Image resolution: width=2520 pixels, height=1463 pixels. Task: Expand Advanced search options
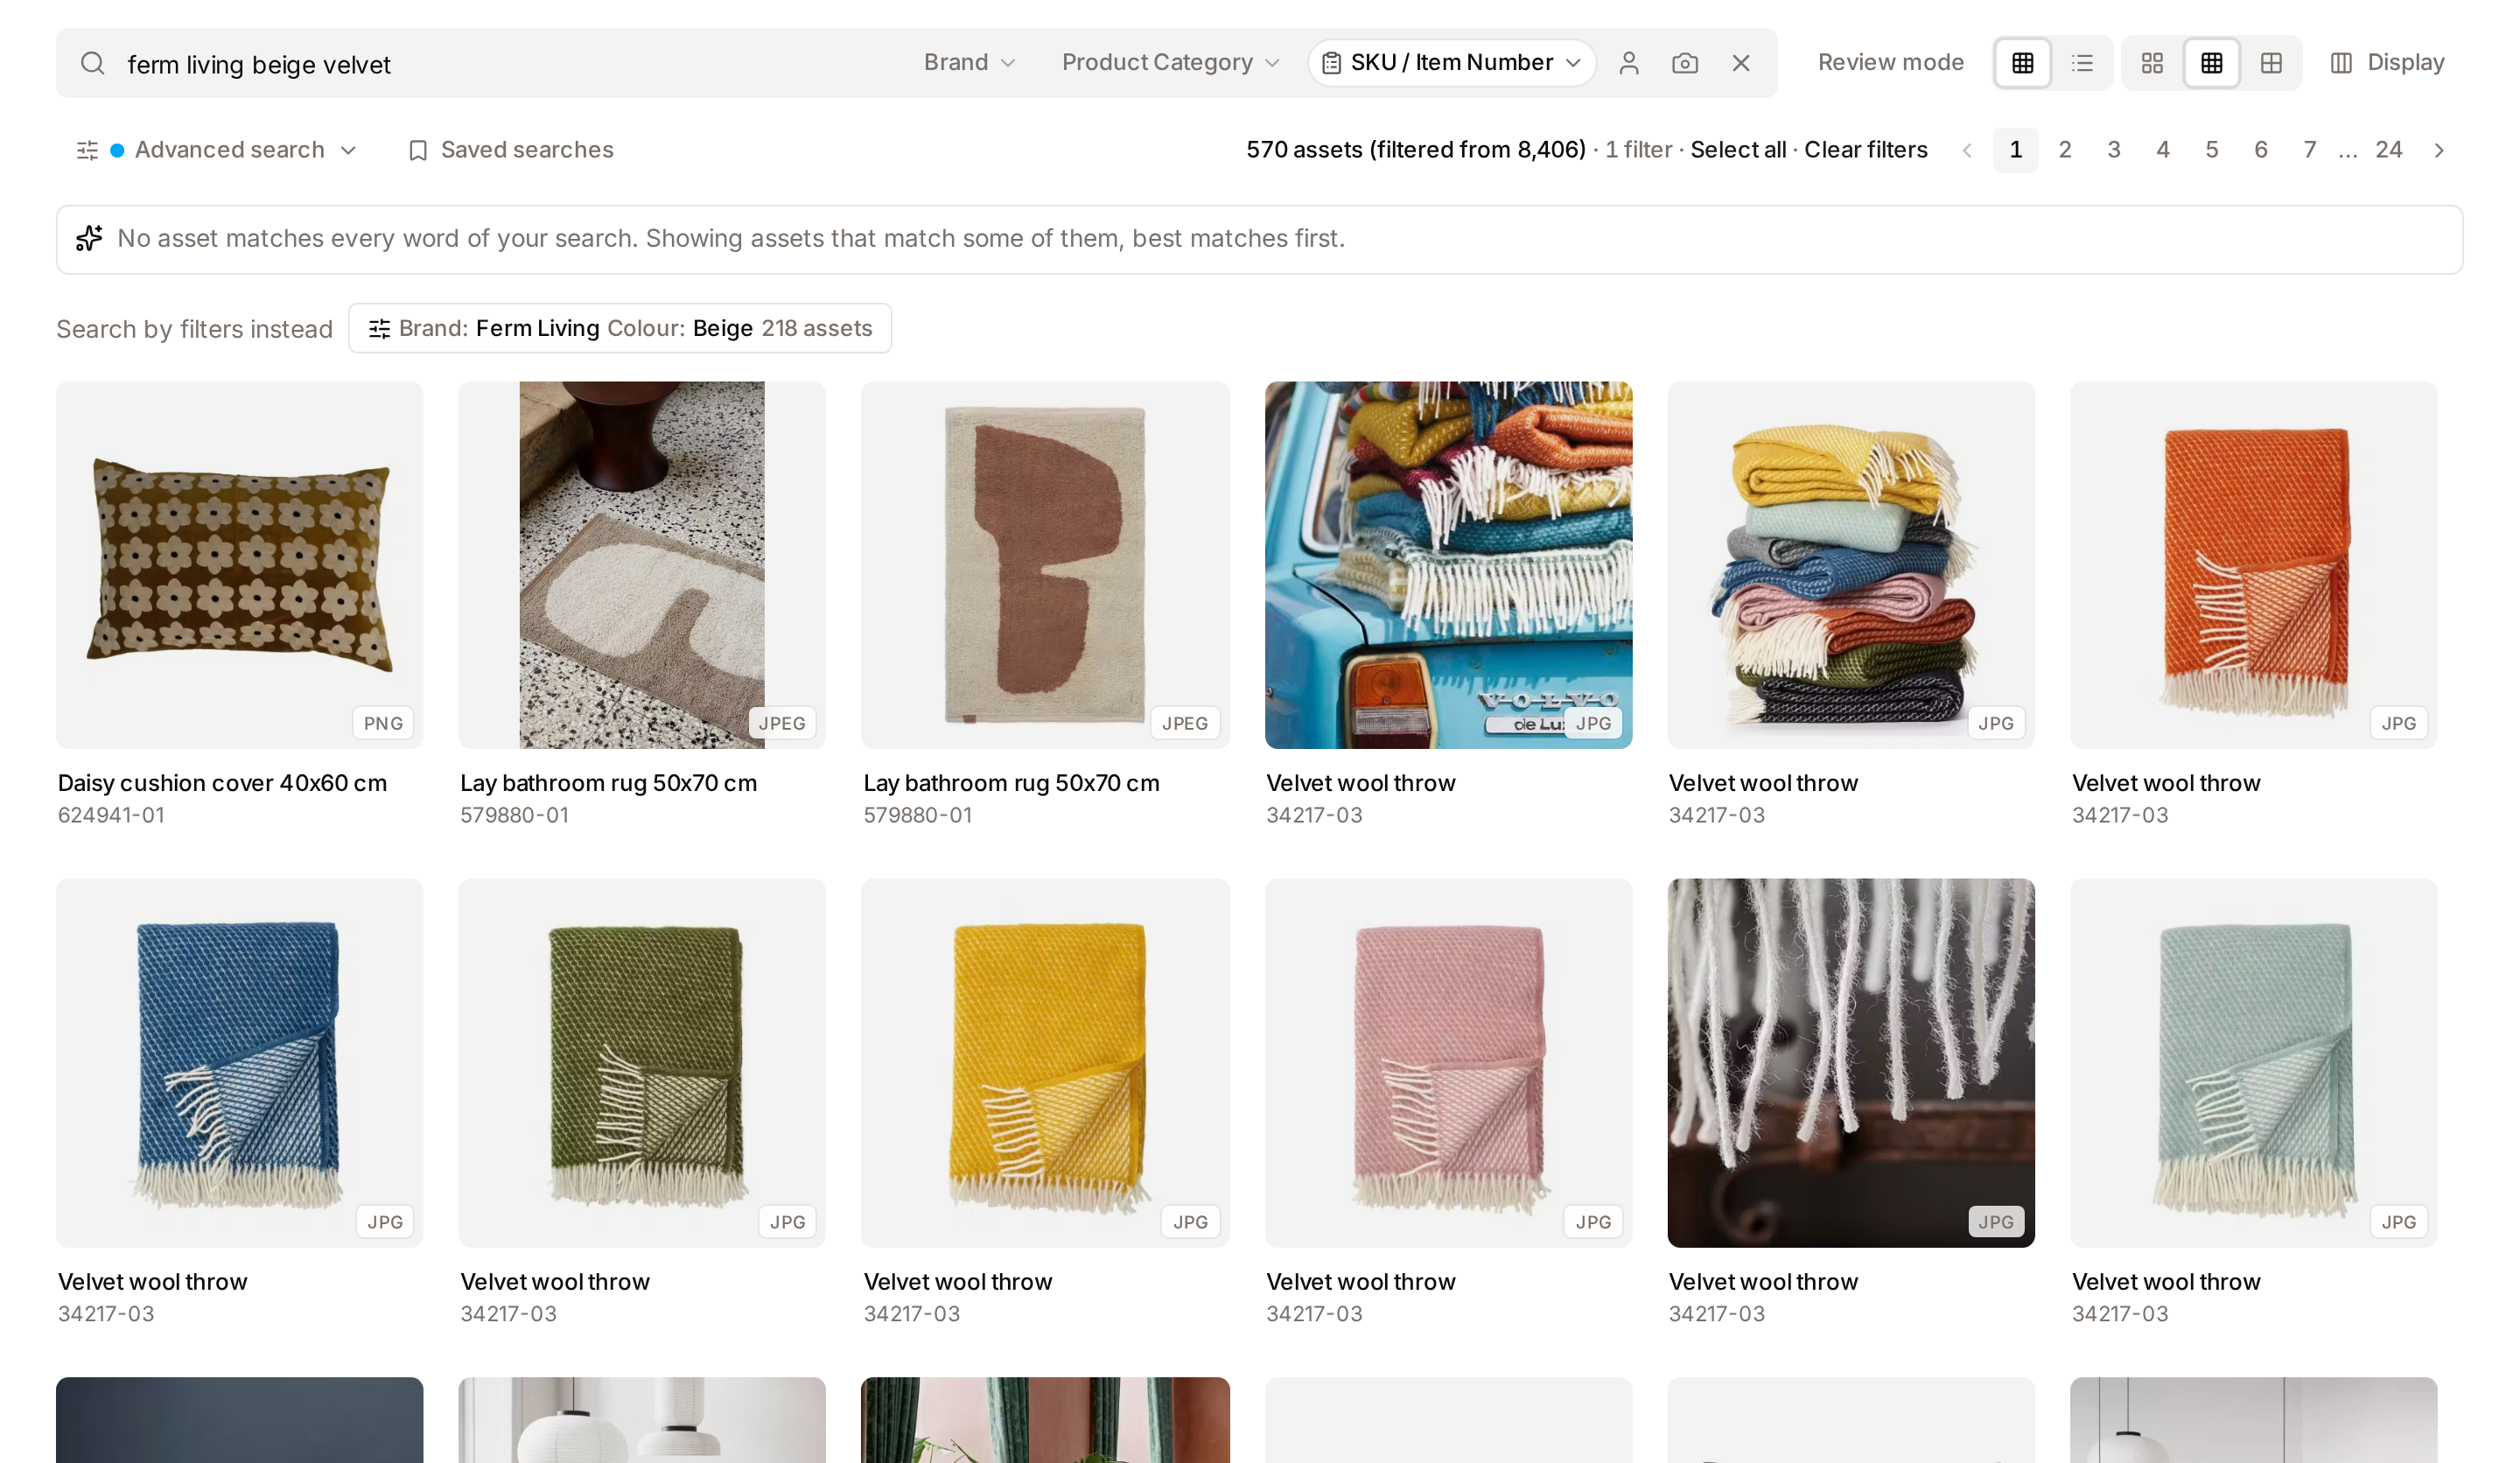(217, 150)
